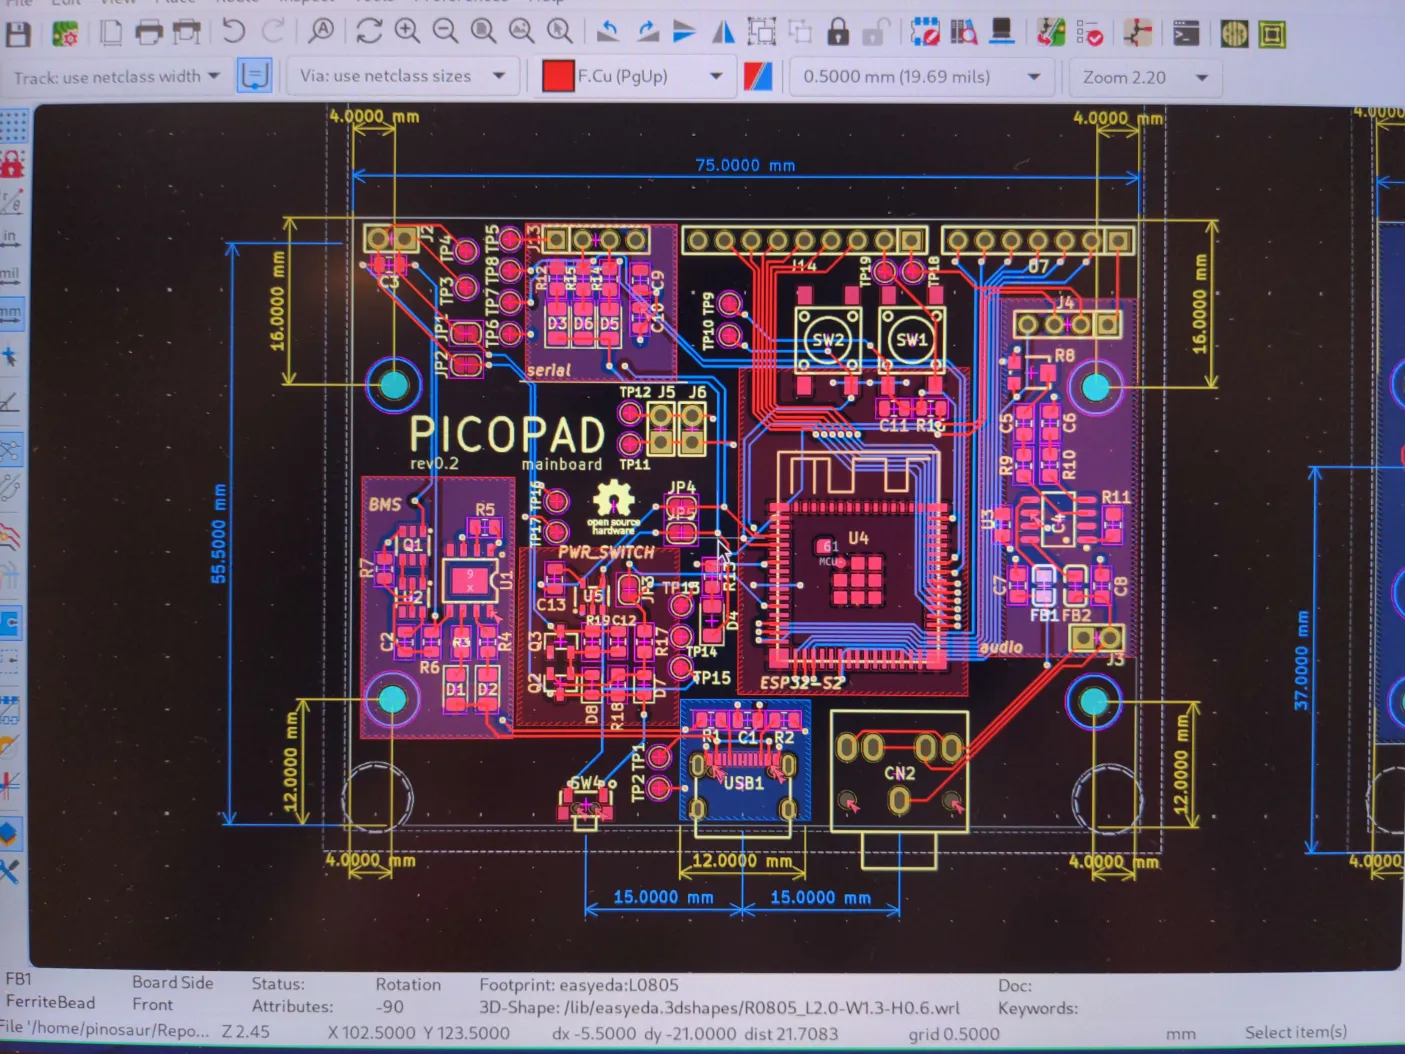Viewport: 1405px width, 1054px height.
Task: Lock the selected items with the padlock
Action: pyautogui.click(x=838, y=32)
